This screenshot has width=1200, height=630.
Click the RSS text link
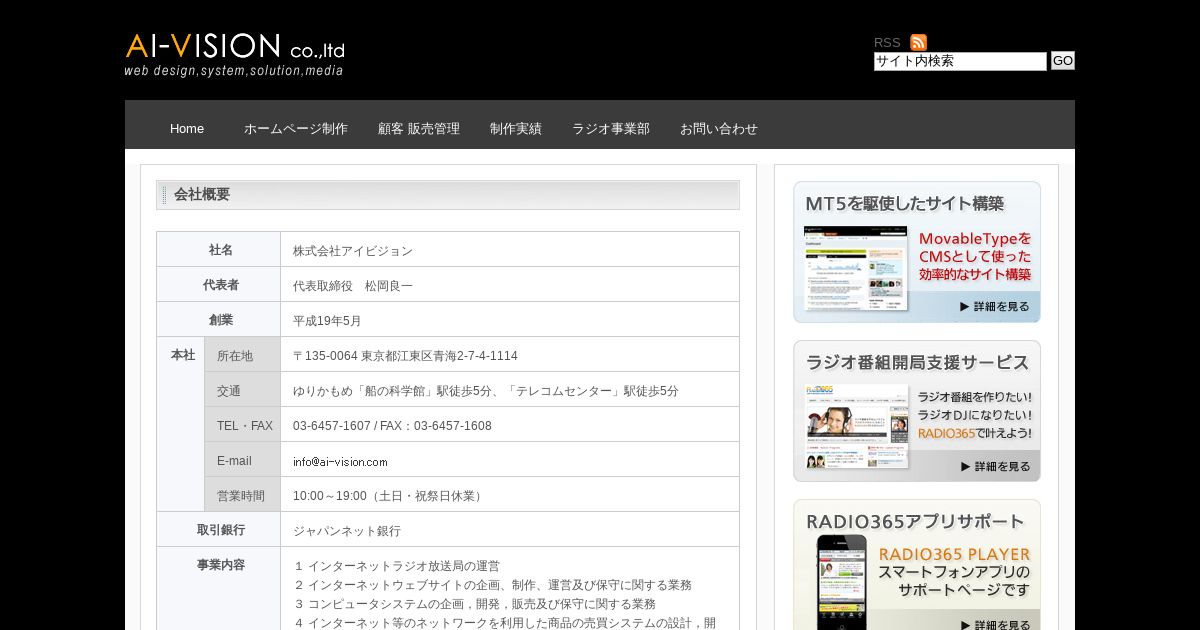[x=887, y=42]
